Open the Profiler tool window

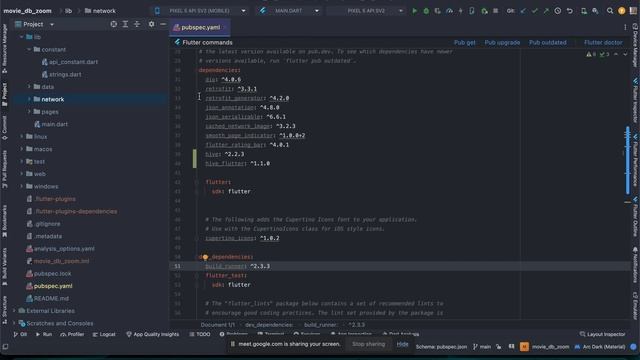(72, 334)
